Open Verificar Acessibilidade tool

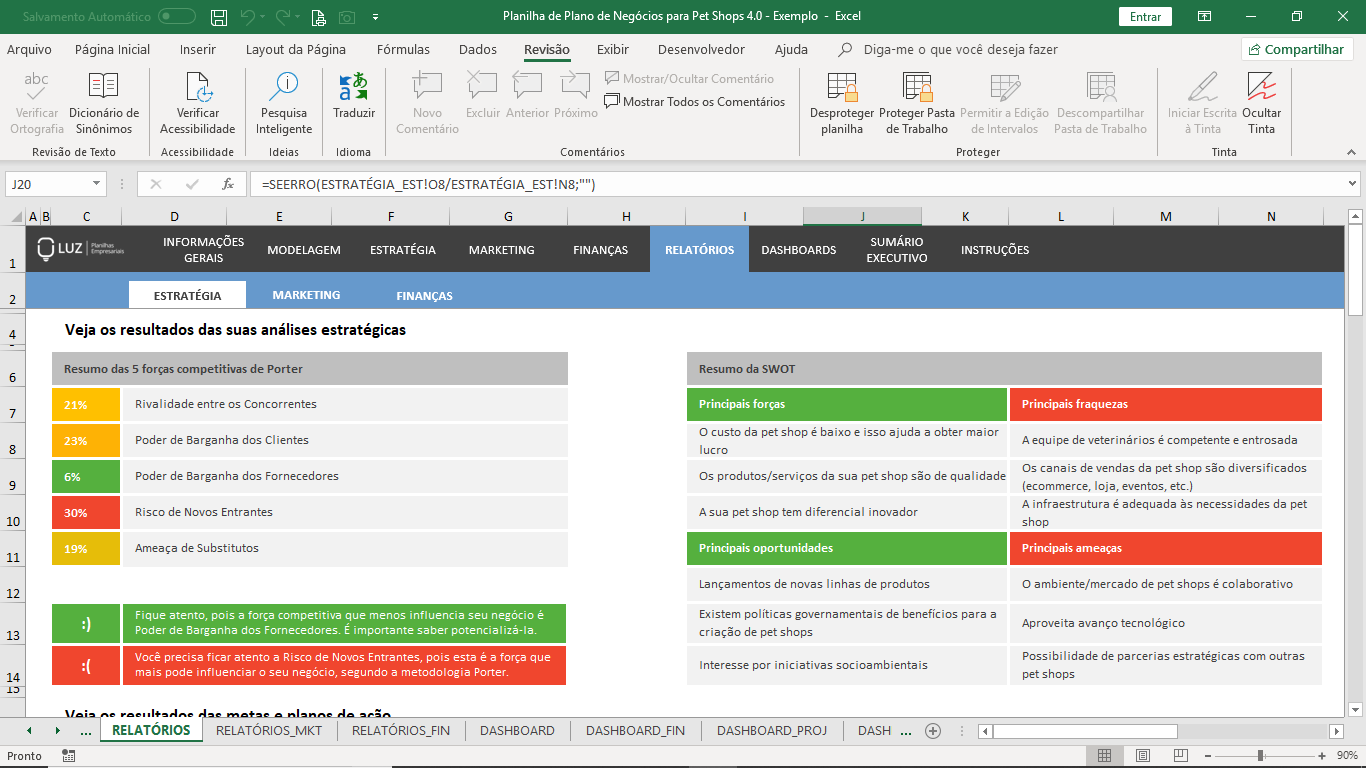pyautogui.click(x=198, y=87)
